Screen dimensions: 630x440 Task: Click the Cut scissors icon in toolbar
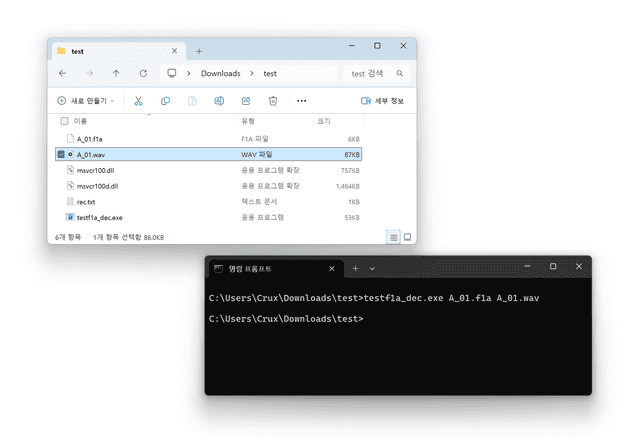pos(138,101)
